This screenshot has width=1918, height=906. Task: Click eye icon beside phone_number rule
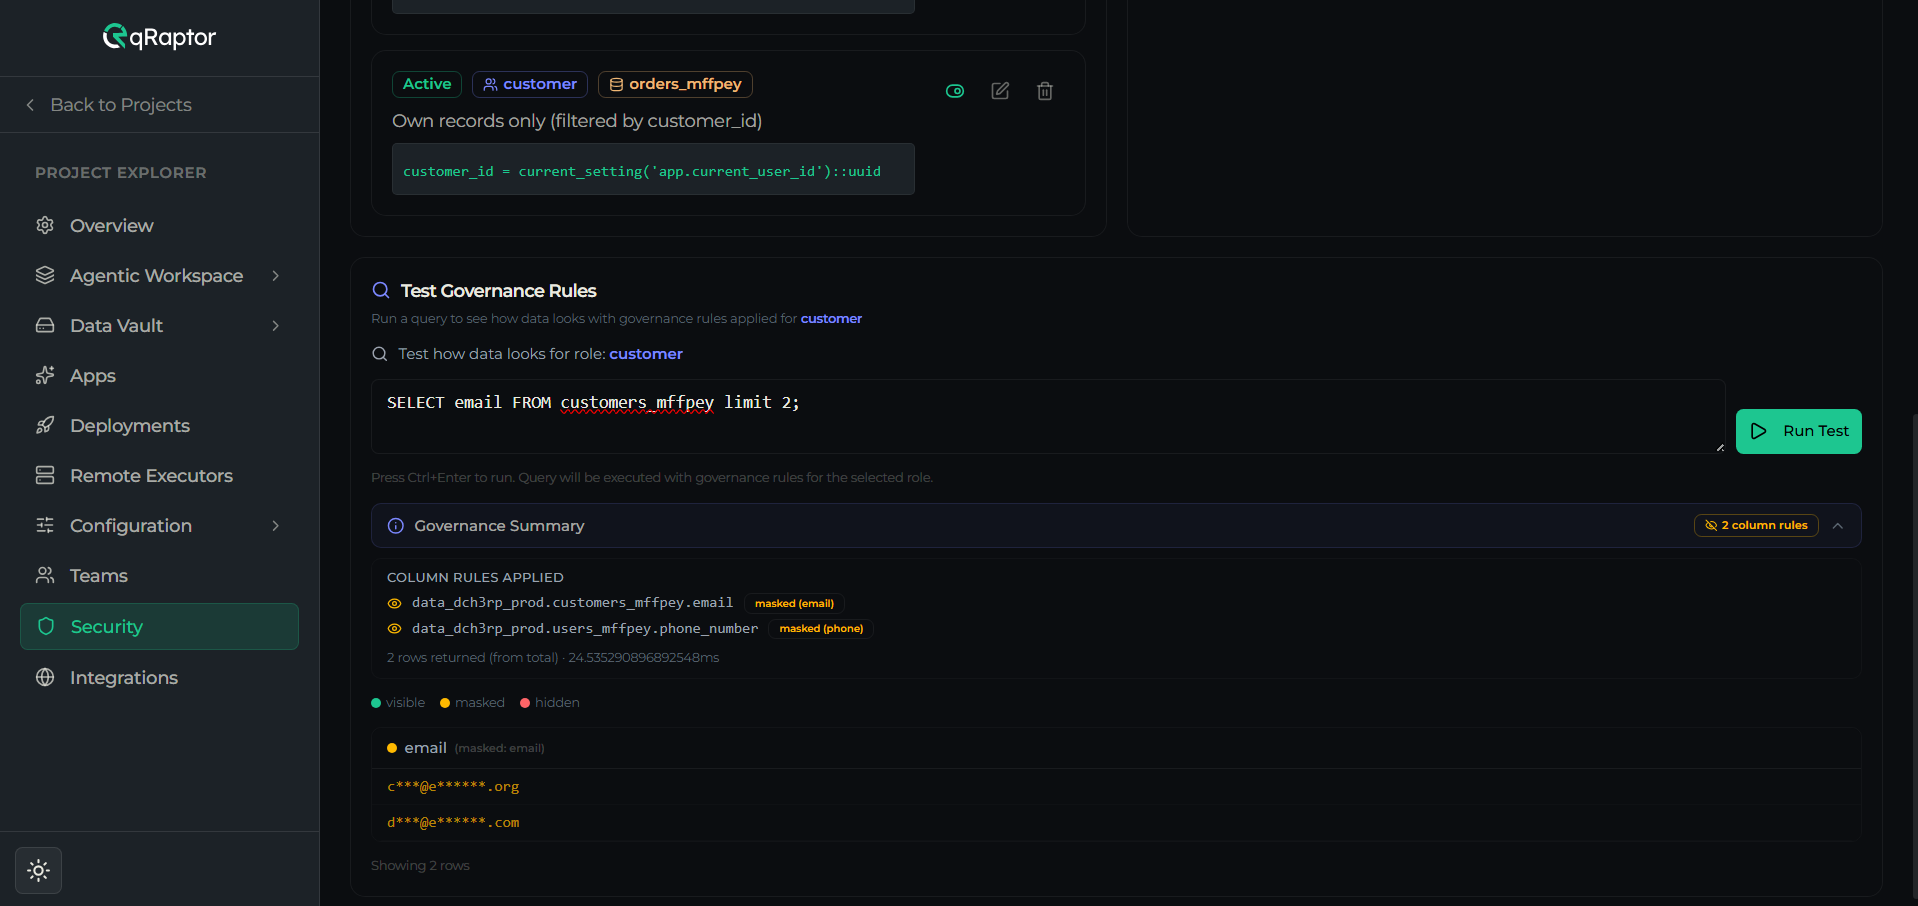point(394,629)
